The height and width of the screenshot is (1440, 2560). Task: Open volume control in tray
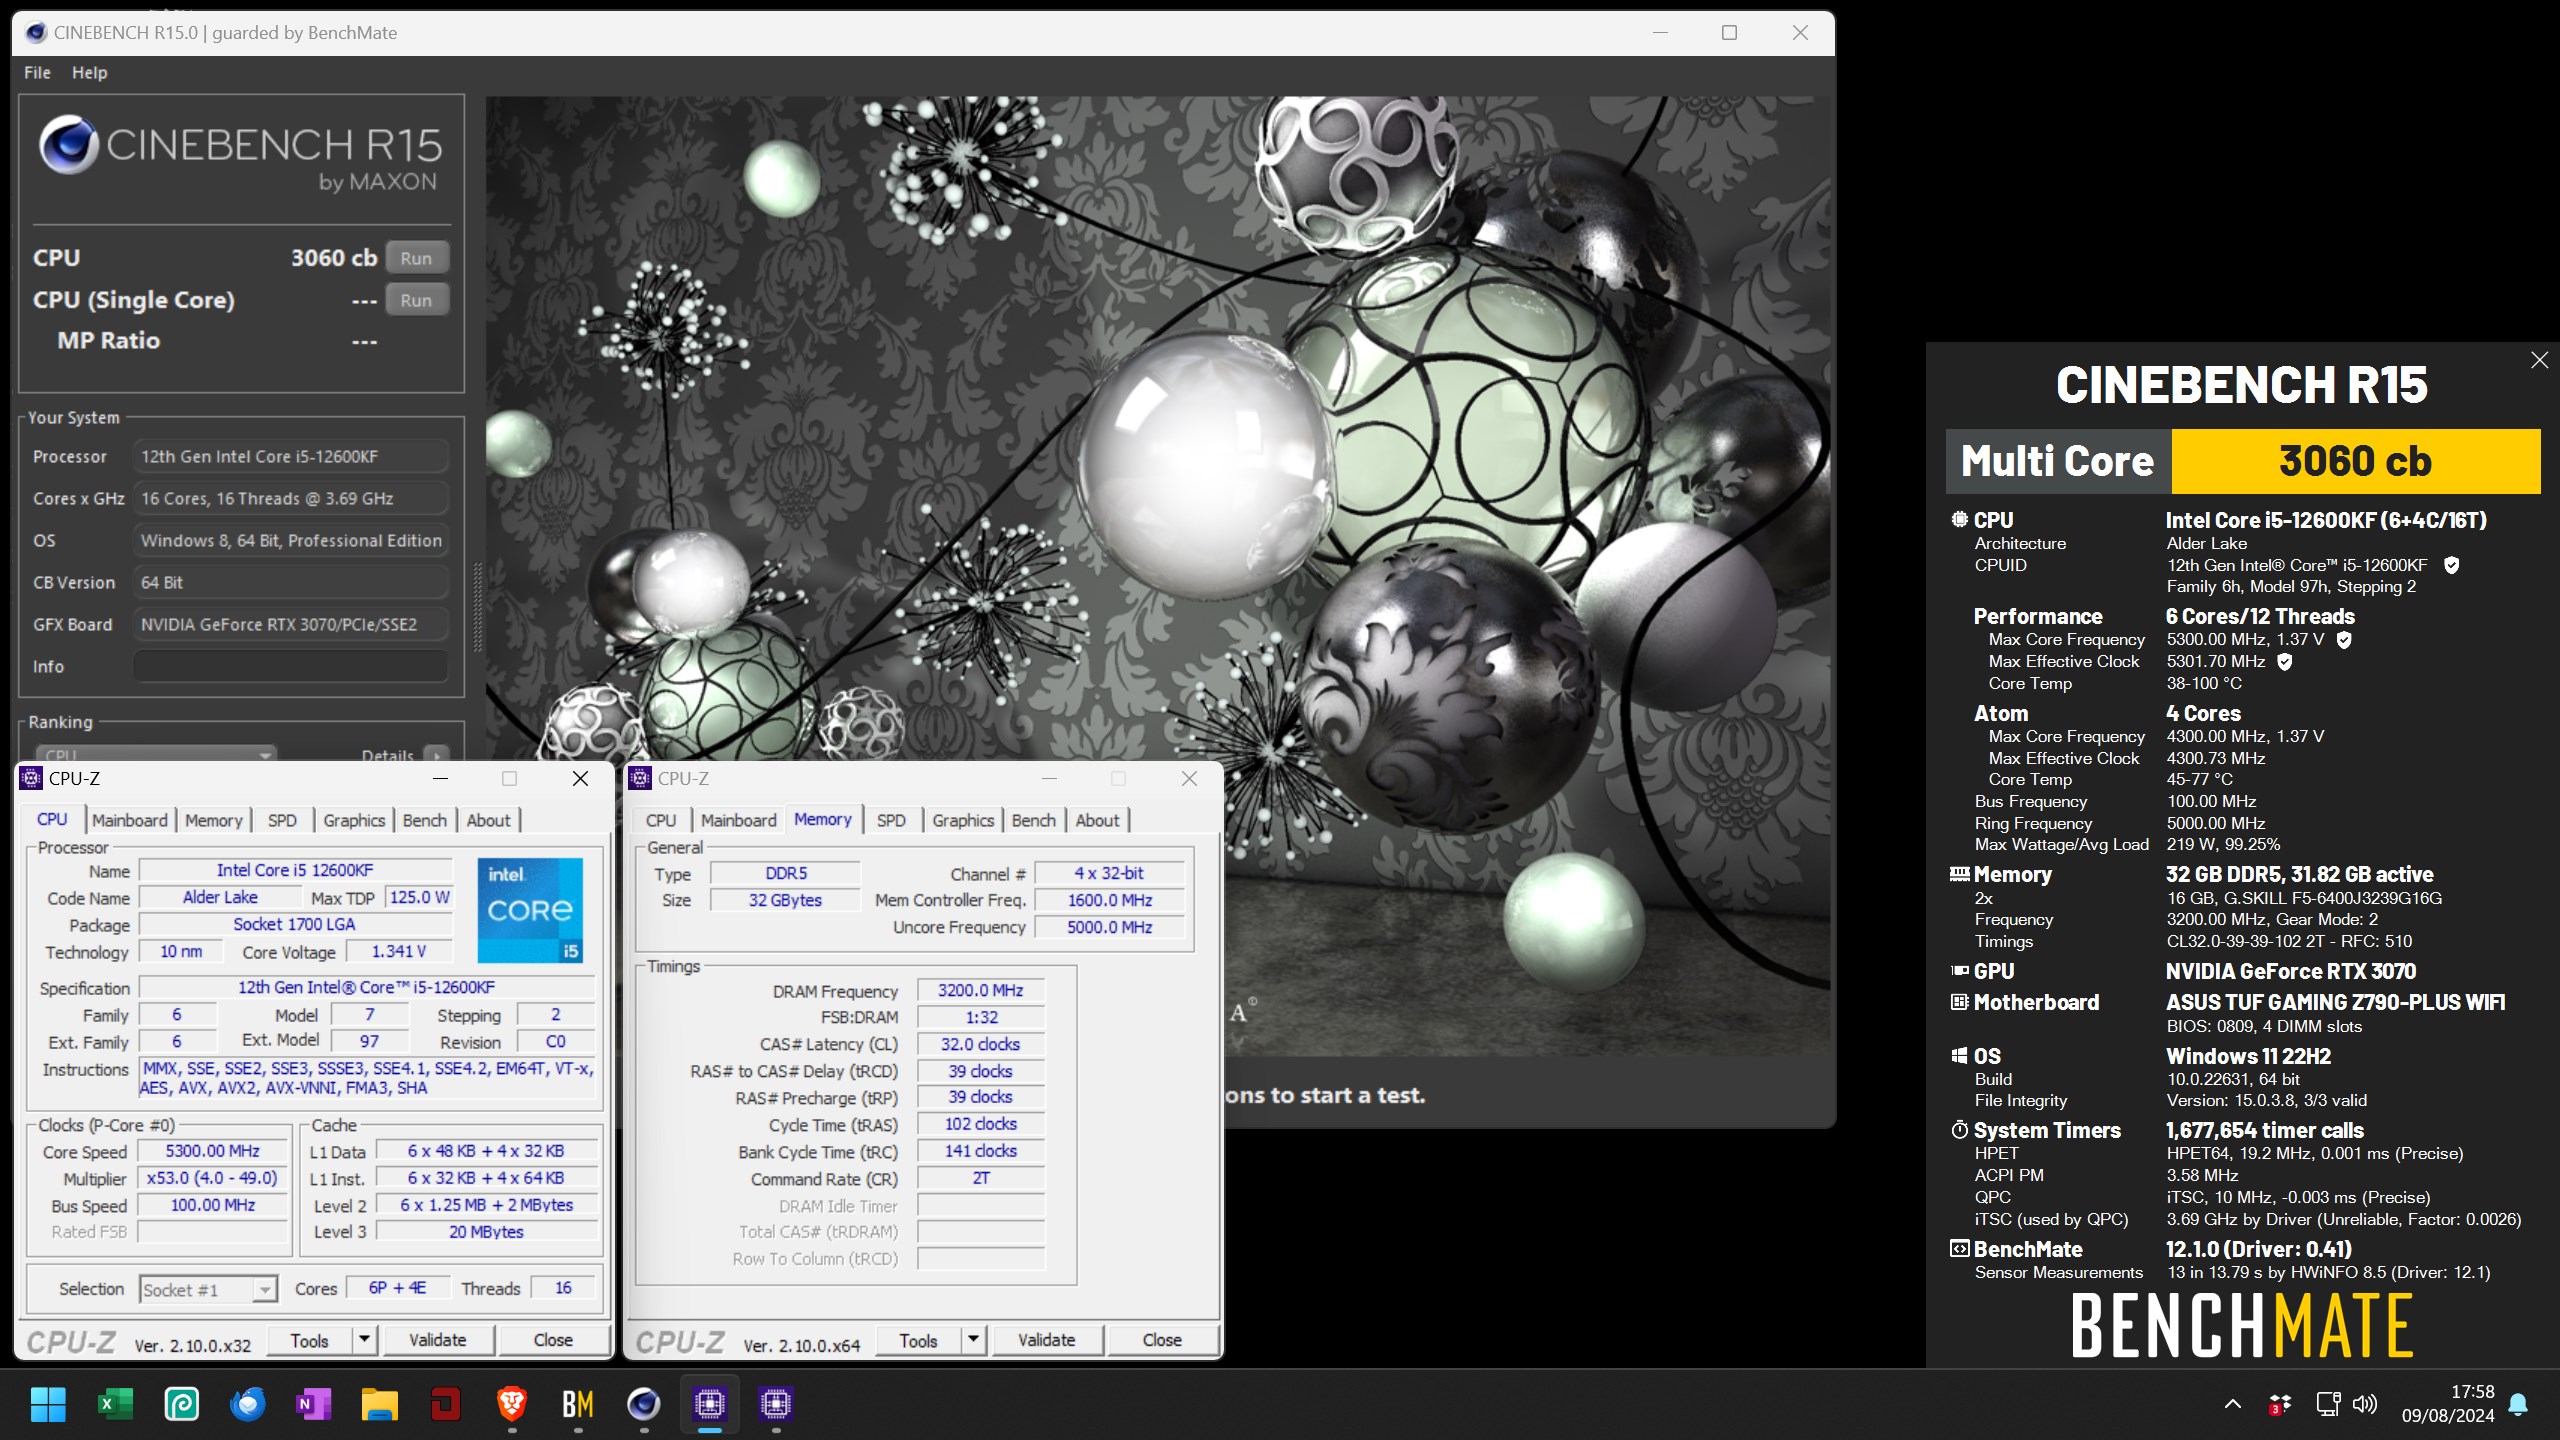coord(2365,1404)
